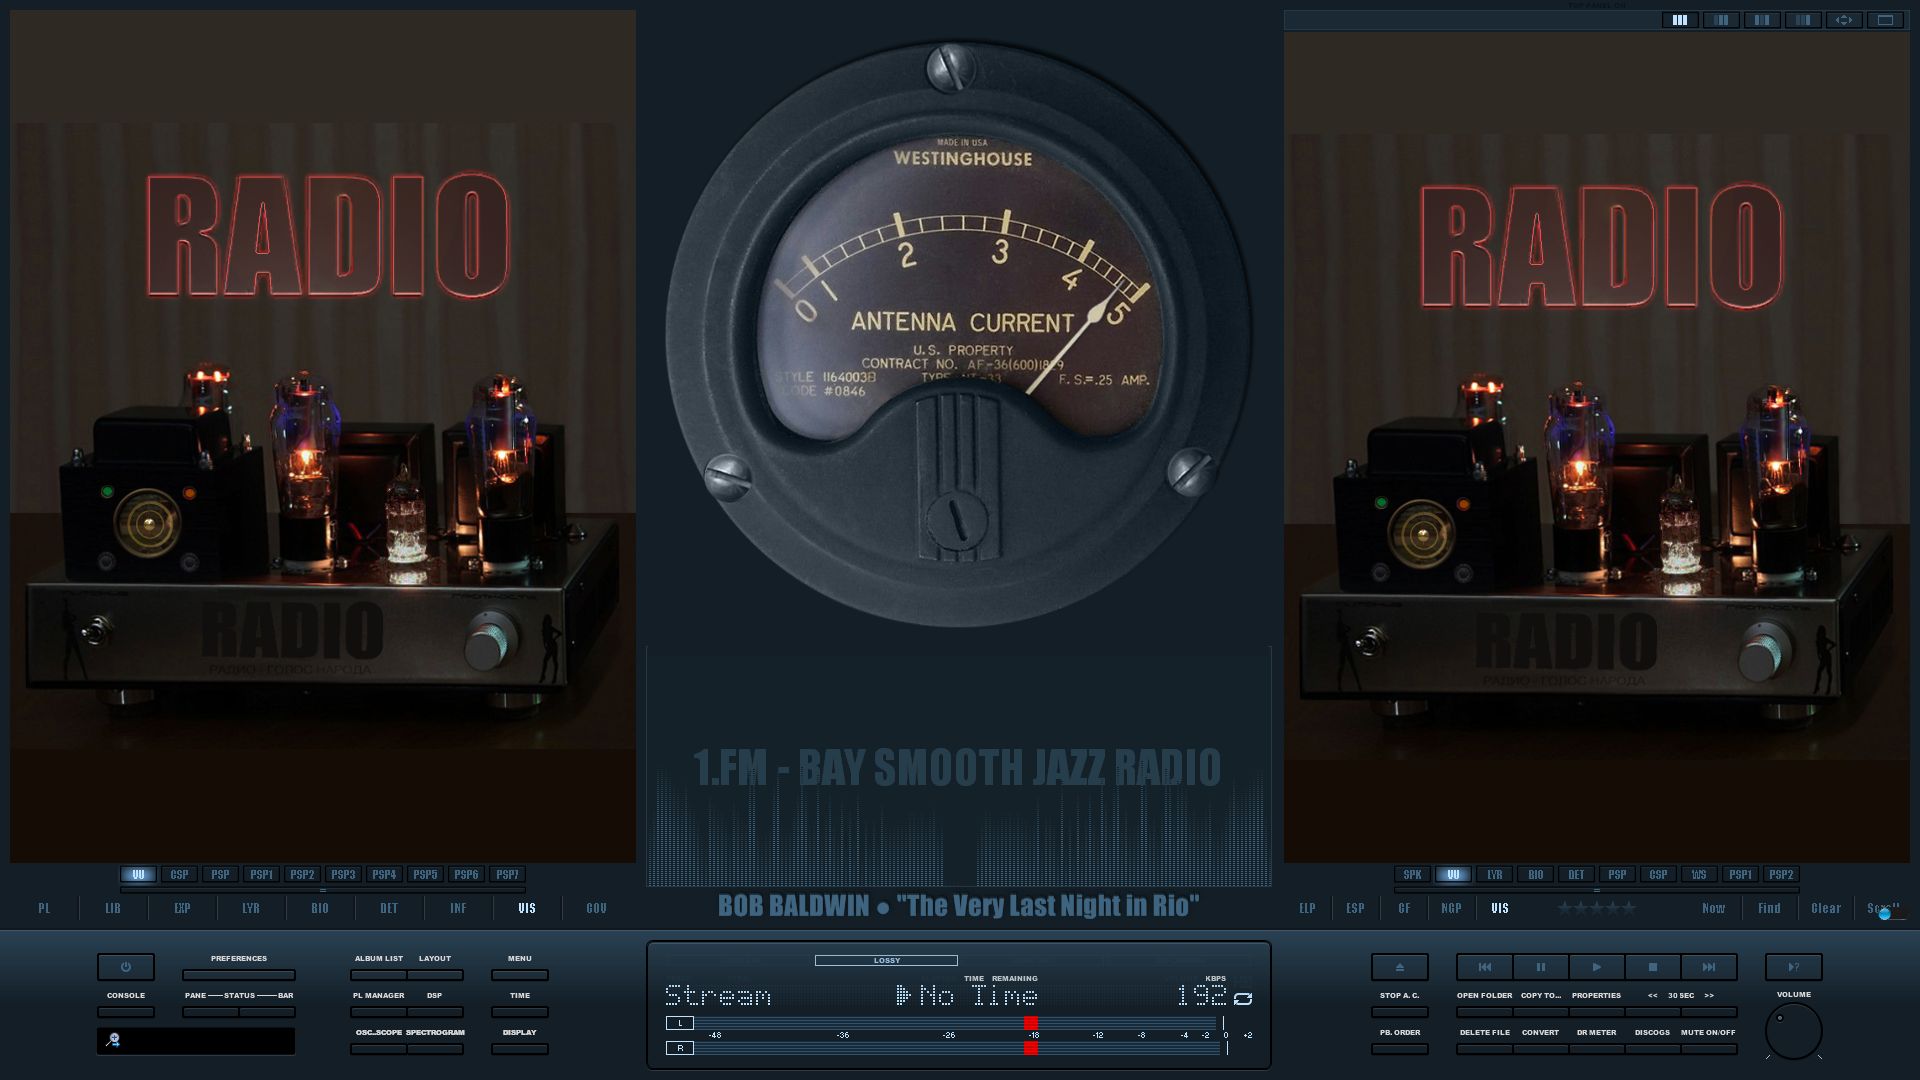1920x1080 pixels.
Task: Click the power button icon
Action: point(125,967)
